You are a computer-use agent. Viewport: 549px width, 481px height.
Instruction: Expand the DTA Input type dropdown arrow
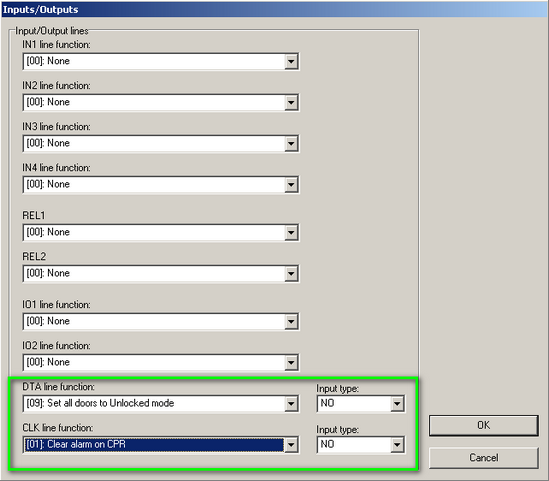coord(397,404)
